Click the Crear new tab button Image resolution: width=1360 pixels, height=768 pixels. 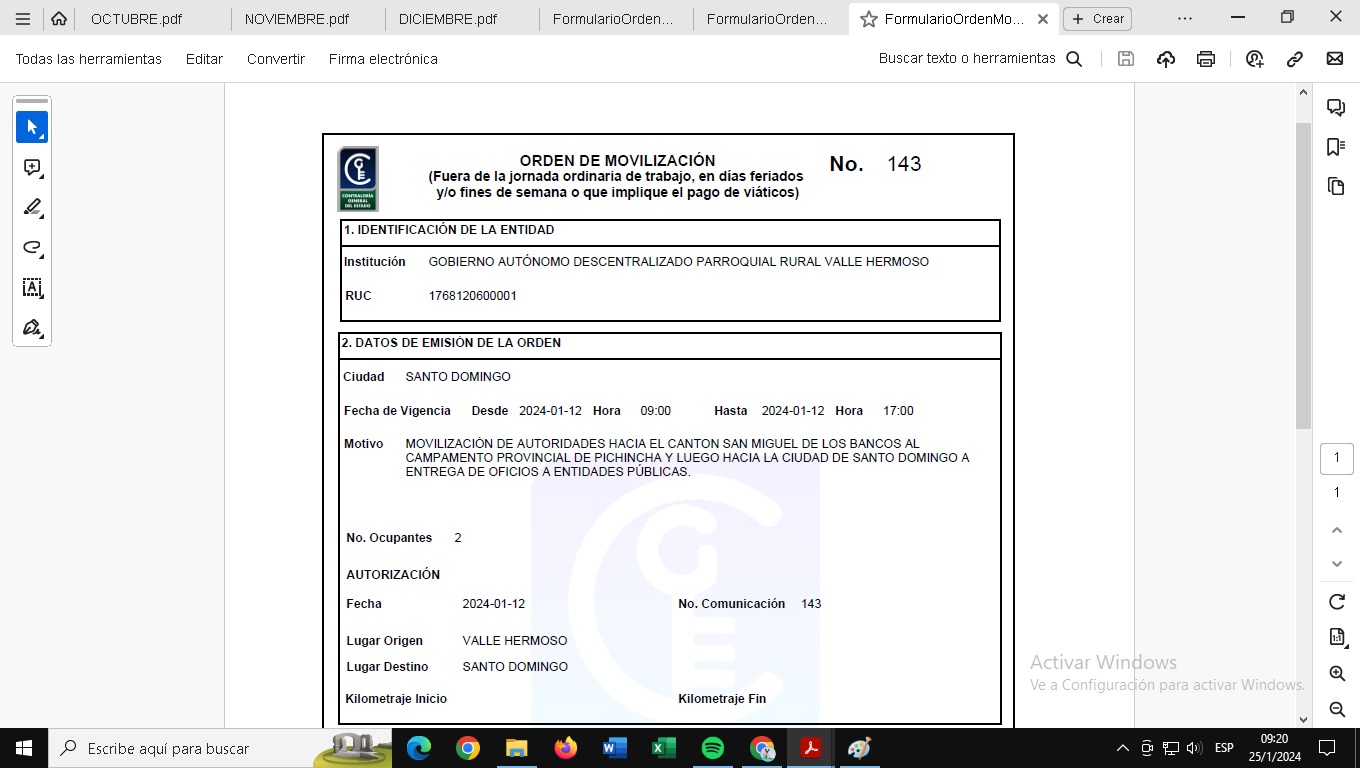coord(1098,19)
